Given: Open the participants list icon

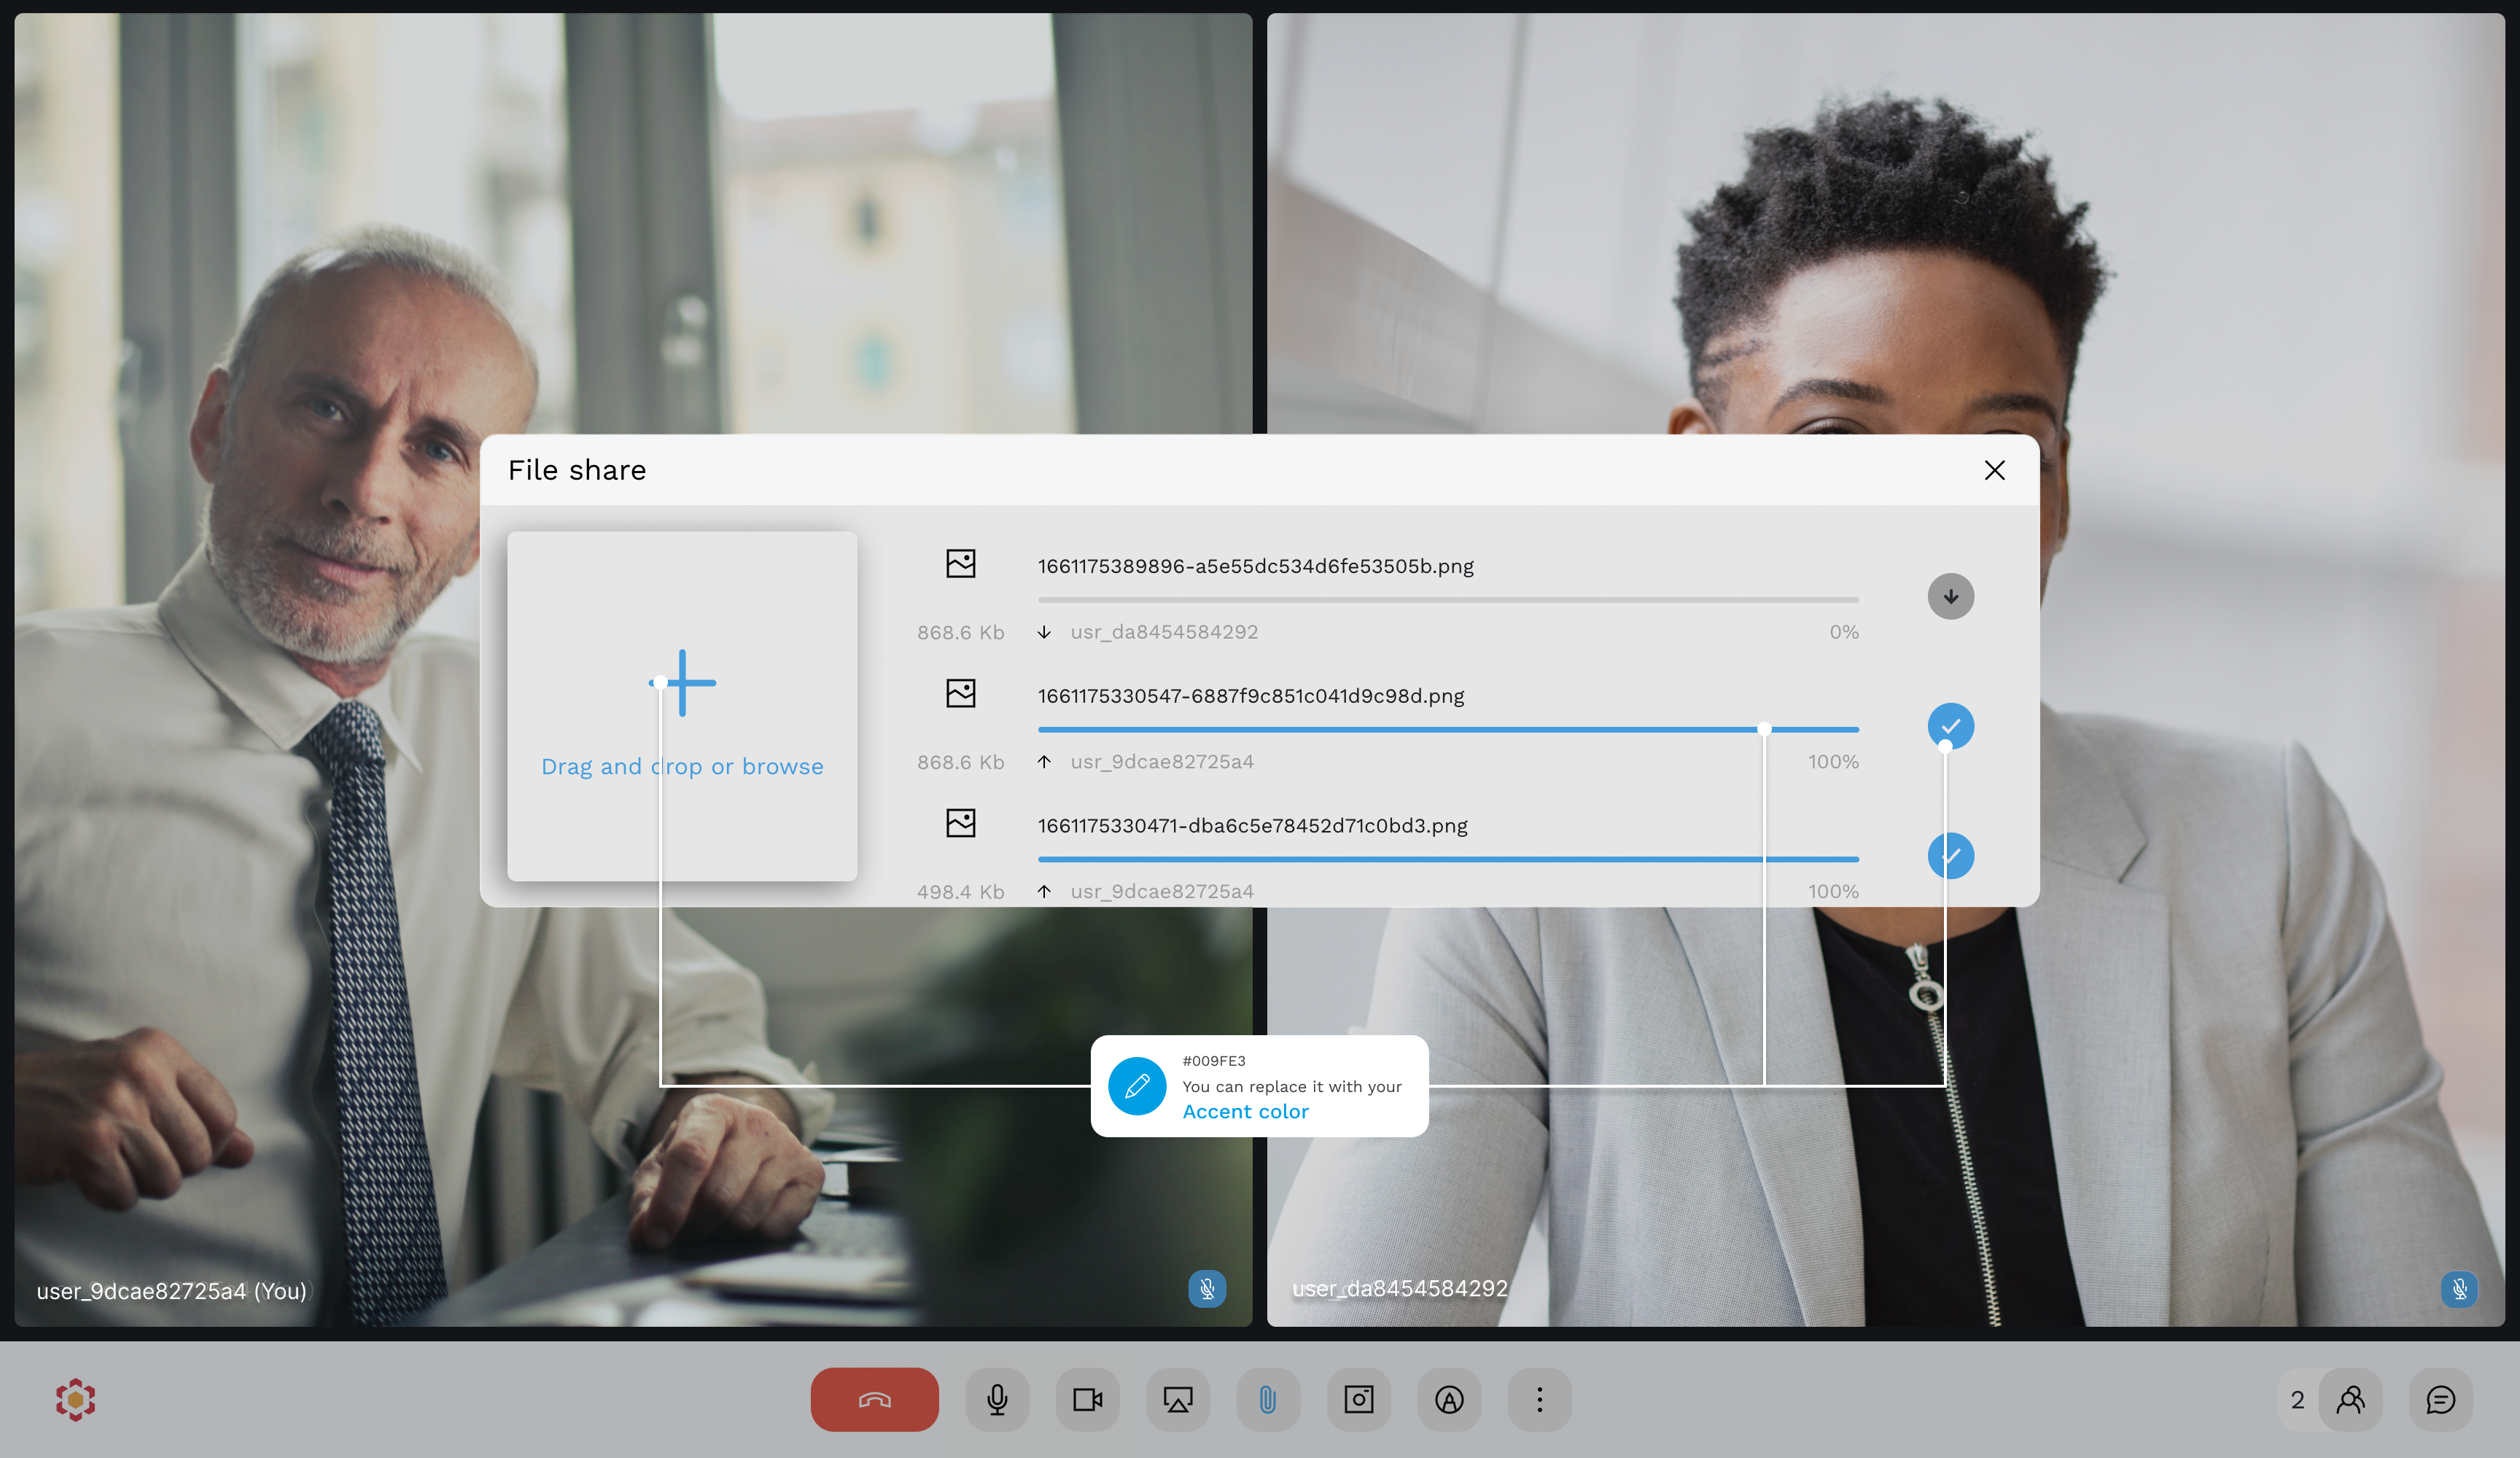Looking at the screenshot, I should pyautogui.click(x=2350, y=1399).
